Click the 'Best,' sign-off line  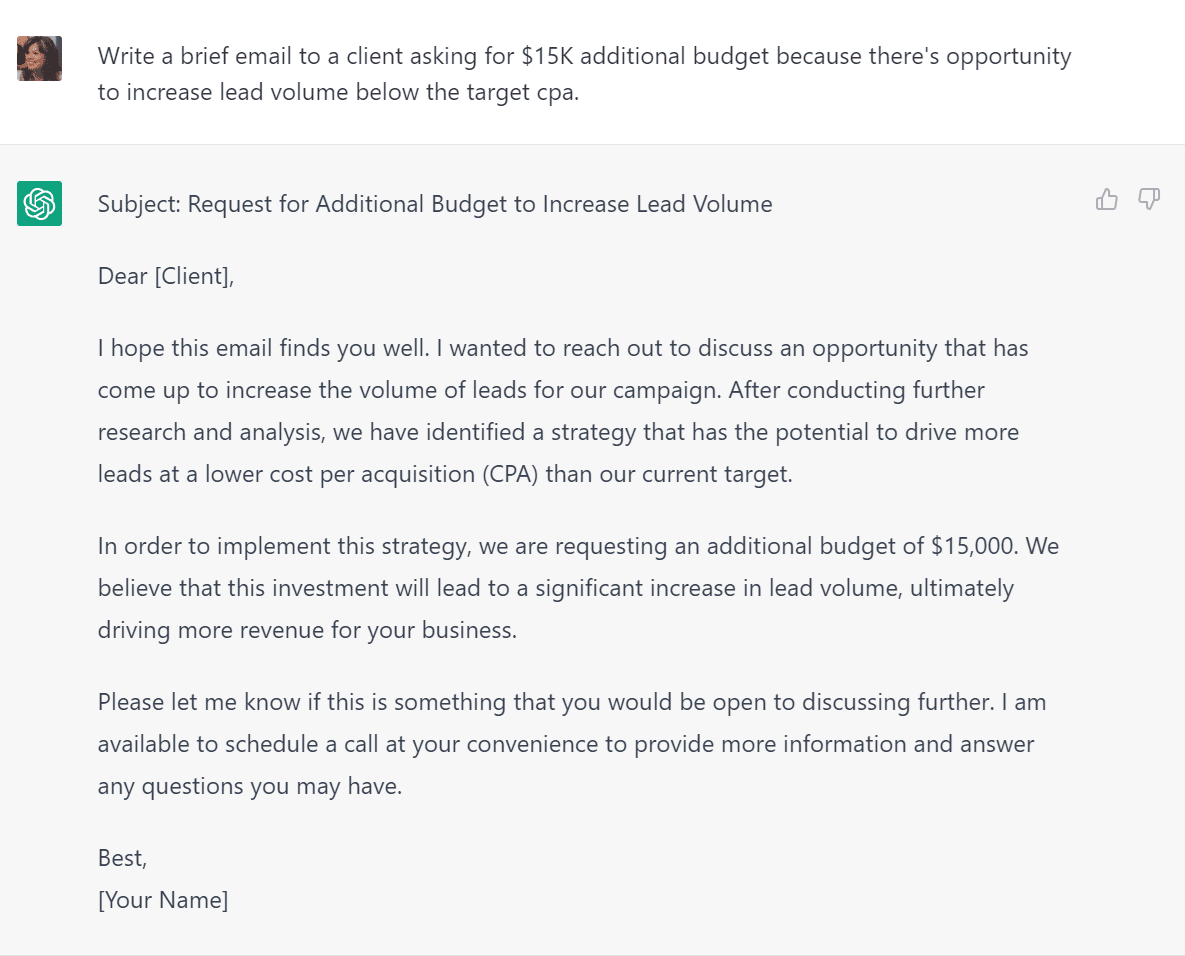(x=122, y=857)
